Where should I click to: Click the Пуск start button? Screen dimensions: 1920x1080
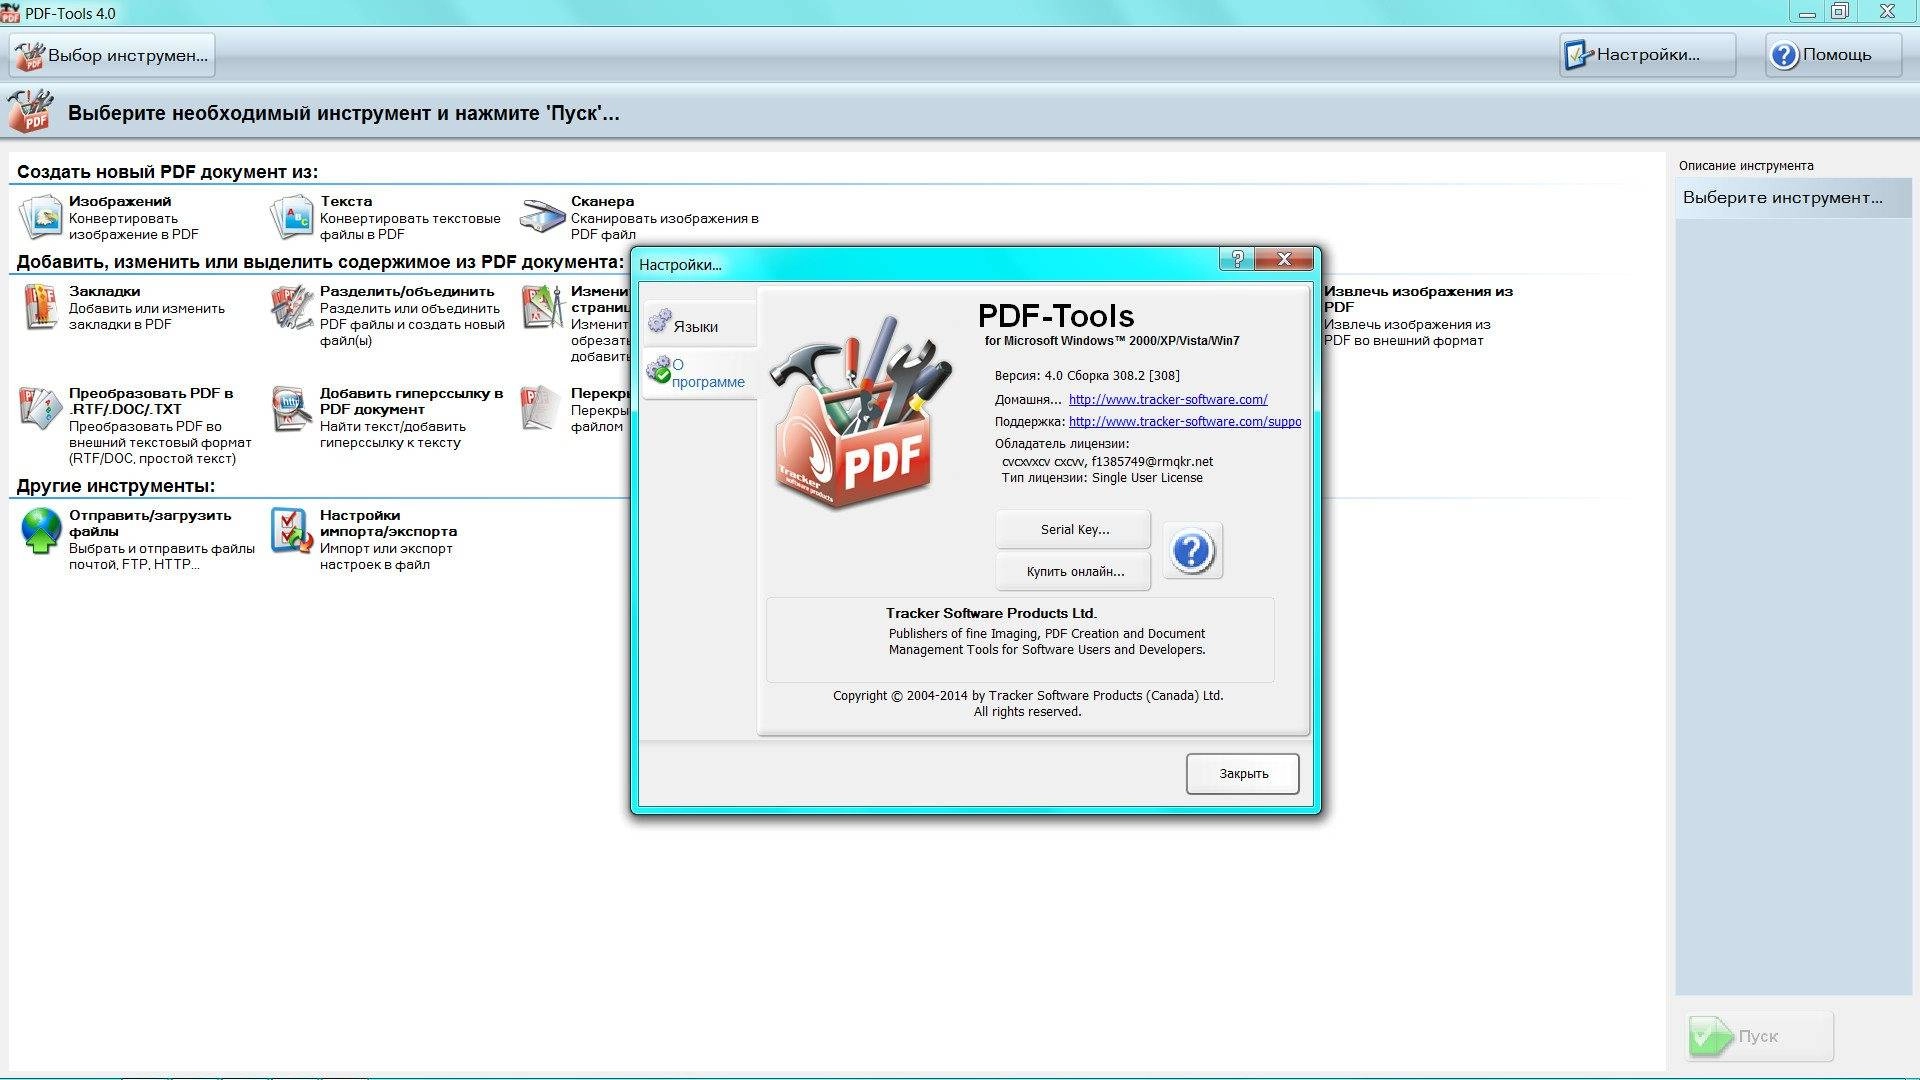coord(1760,1036)
